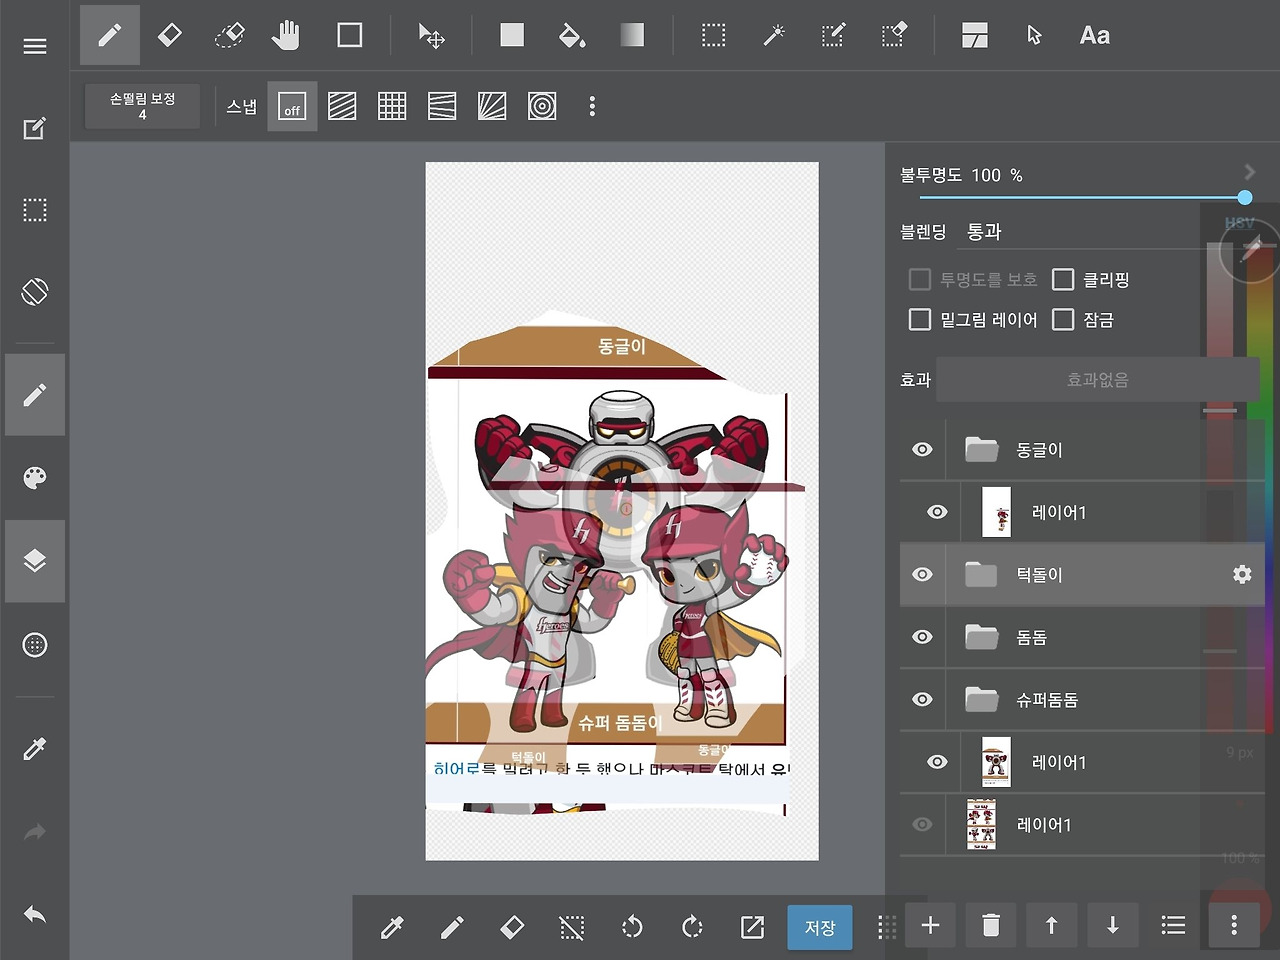This screenshot has width=1280, height=960.
Task: Select the Text tool (Aa)
Action: coord(1094,36)
